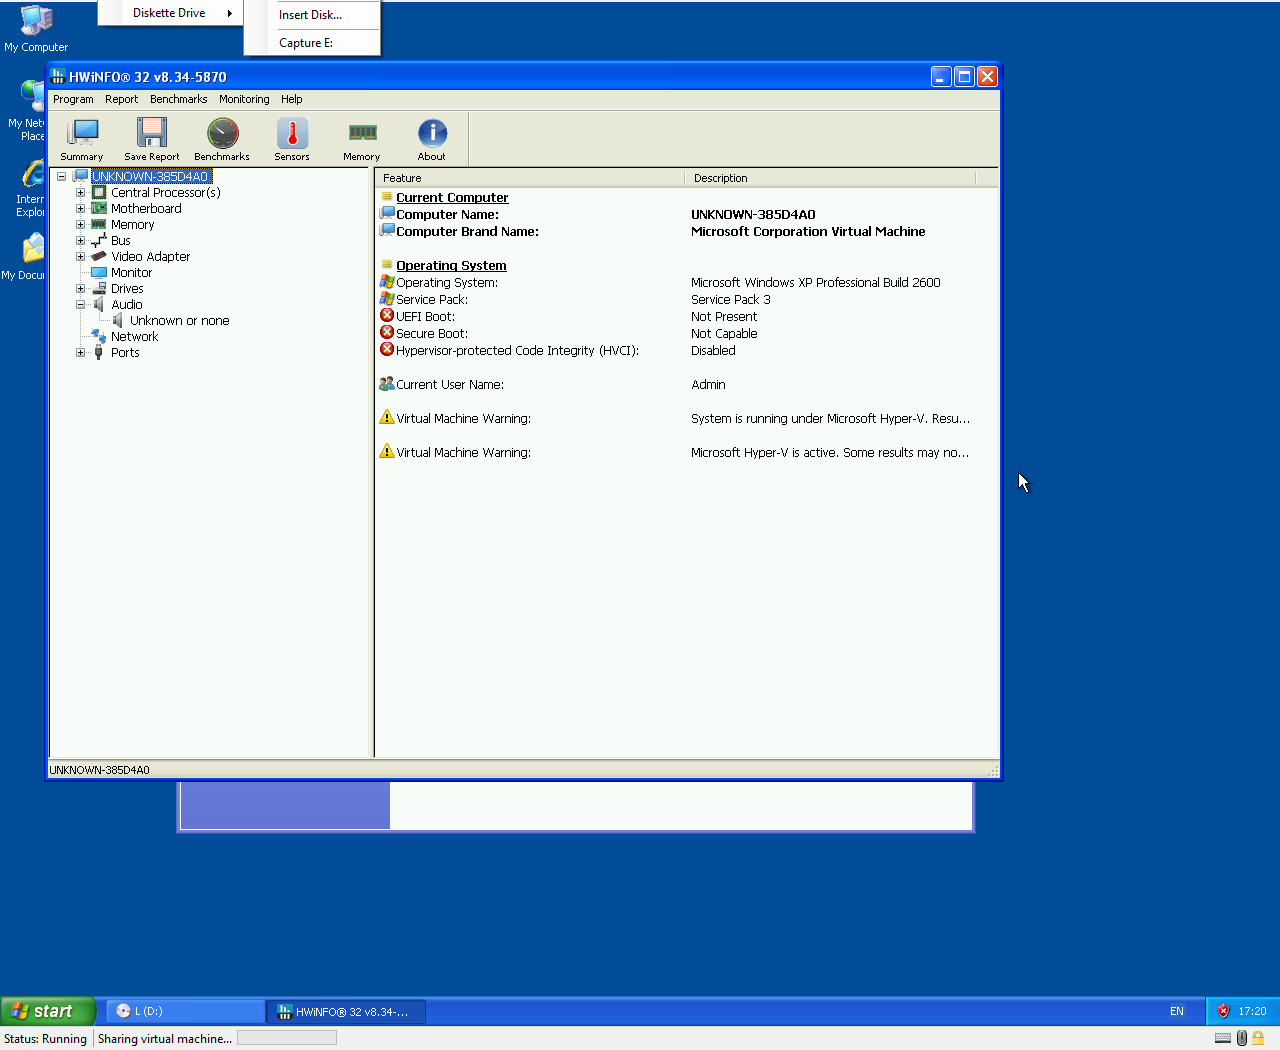1280x1050 pixels.
Task: Select Monitor in the device tree
Action: pos(132,273)
